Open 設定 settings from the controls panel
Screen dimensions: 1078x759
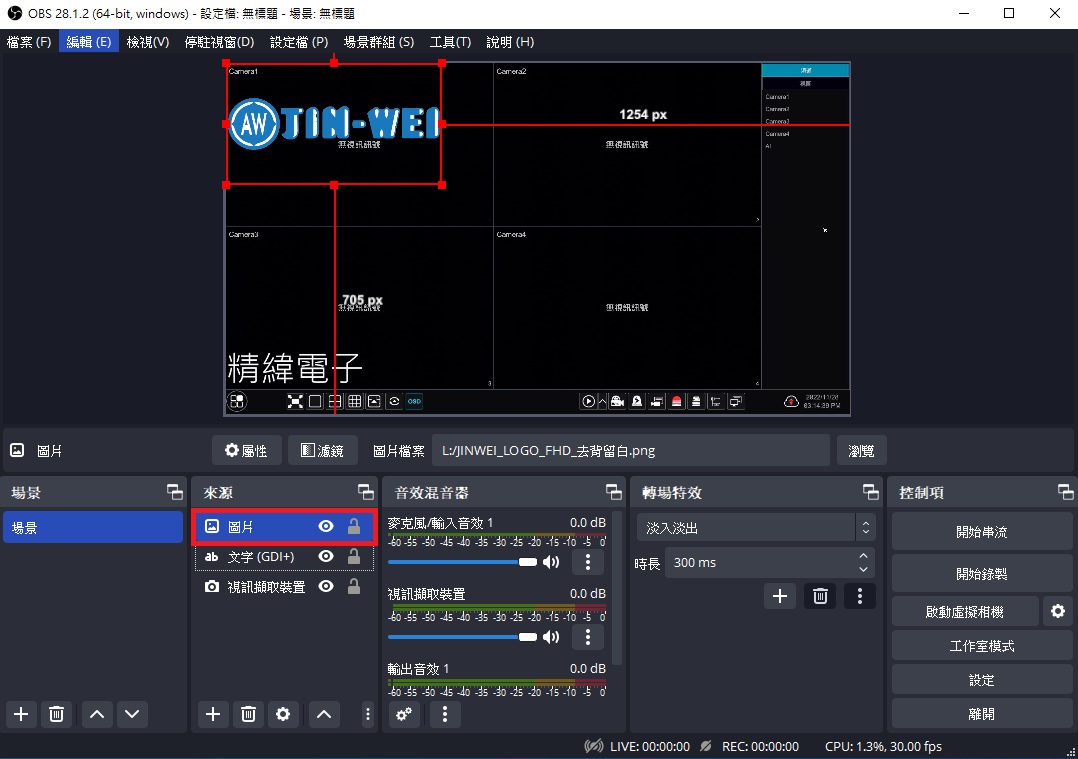pos(982,680)
